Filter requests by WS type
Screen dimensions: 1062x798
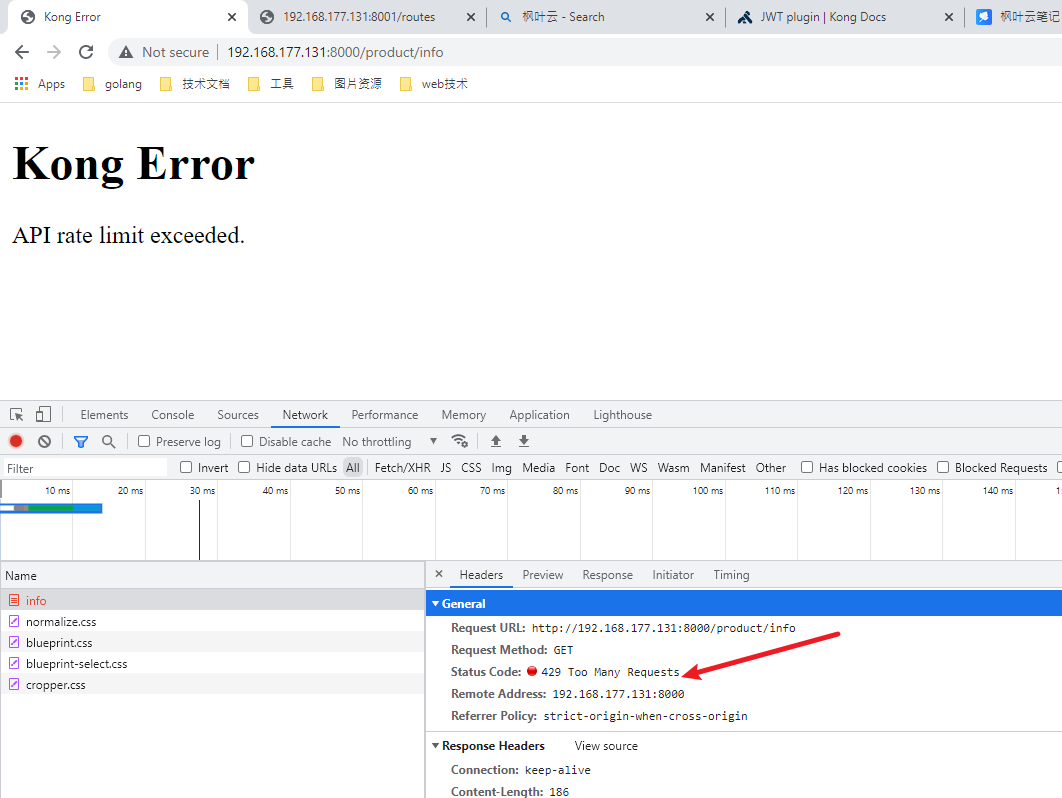tap(639, 467)
